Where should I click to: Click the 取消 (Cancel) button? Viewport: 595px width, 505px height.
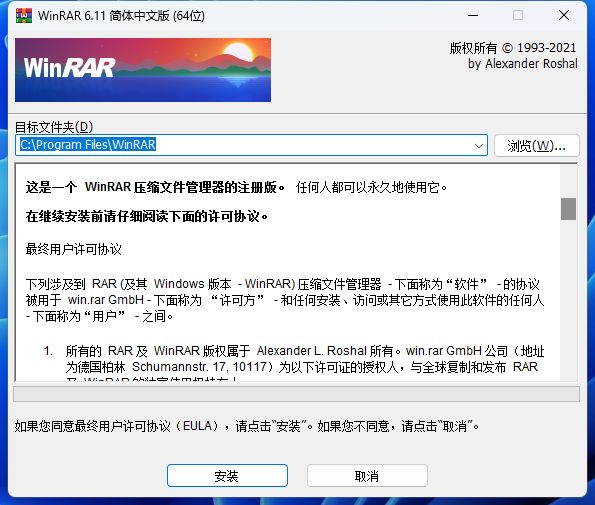click(367, 475)
